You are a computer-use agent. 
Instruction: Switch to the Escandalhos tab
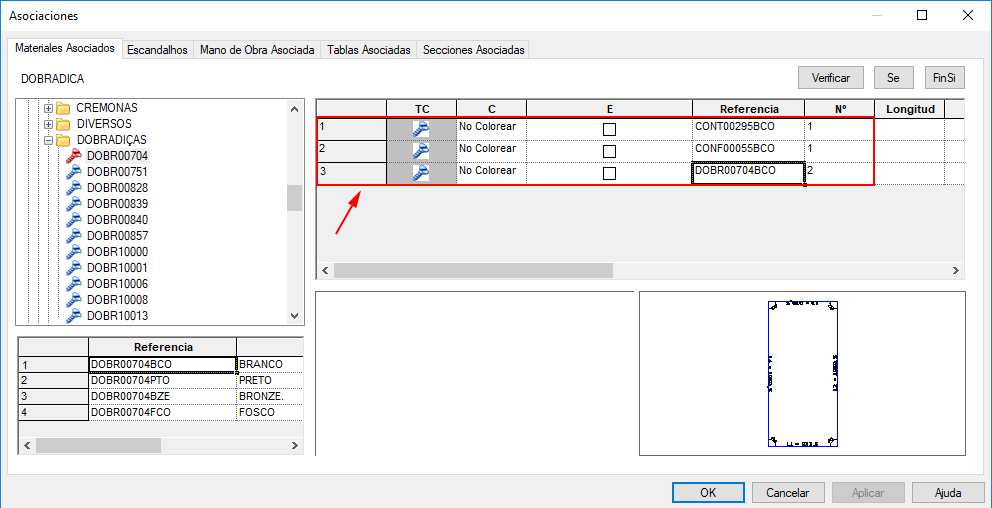point(157,50)
